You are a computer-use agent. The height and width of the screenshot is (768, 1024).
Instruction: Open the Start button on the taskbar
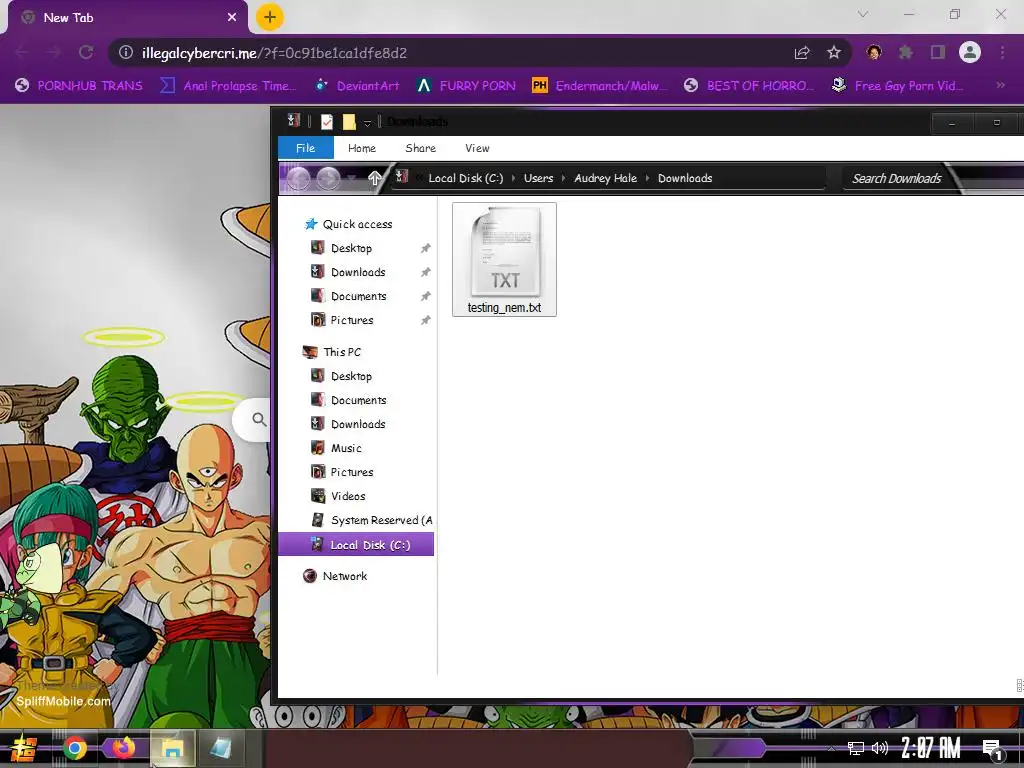coord(23,748)
